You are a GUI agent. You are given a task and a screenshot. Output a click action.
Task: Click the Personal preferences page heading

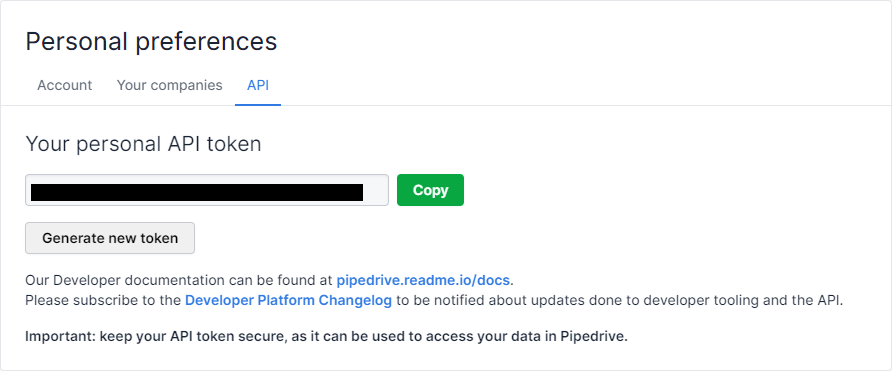click(x=151, y=42)
